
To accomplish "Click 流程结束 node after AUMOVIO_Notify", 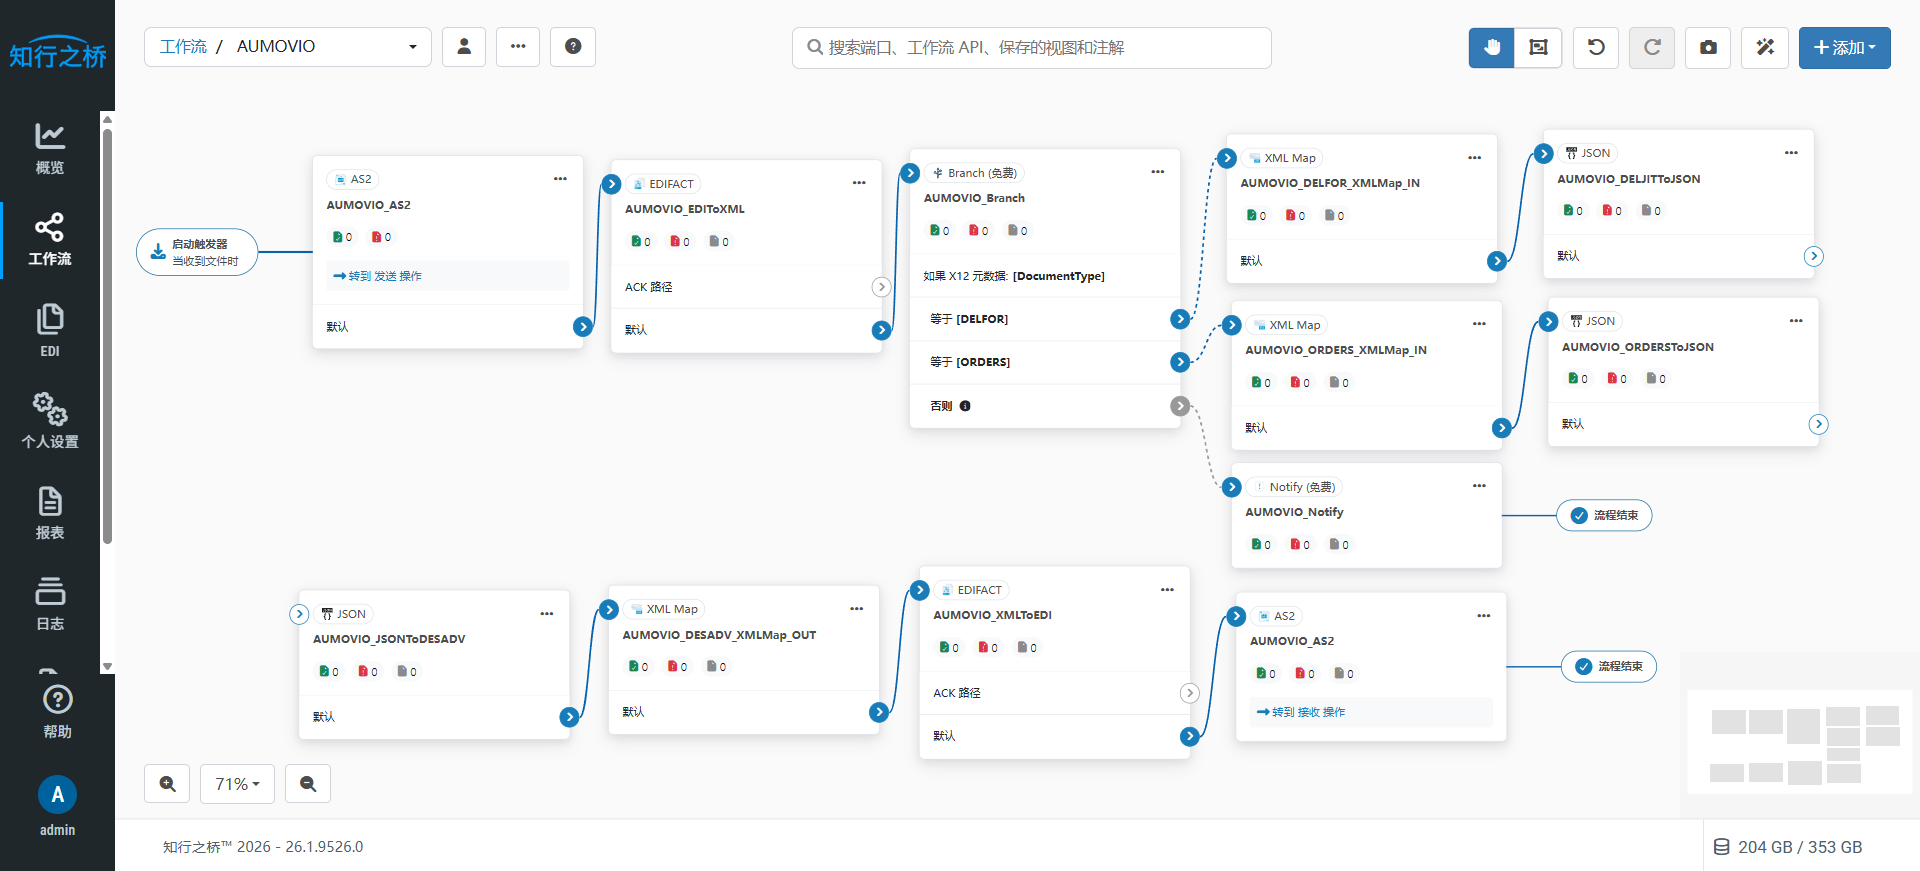I will click(x=1604, y=515).
